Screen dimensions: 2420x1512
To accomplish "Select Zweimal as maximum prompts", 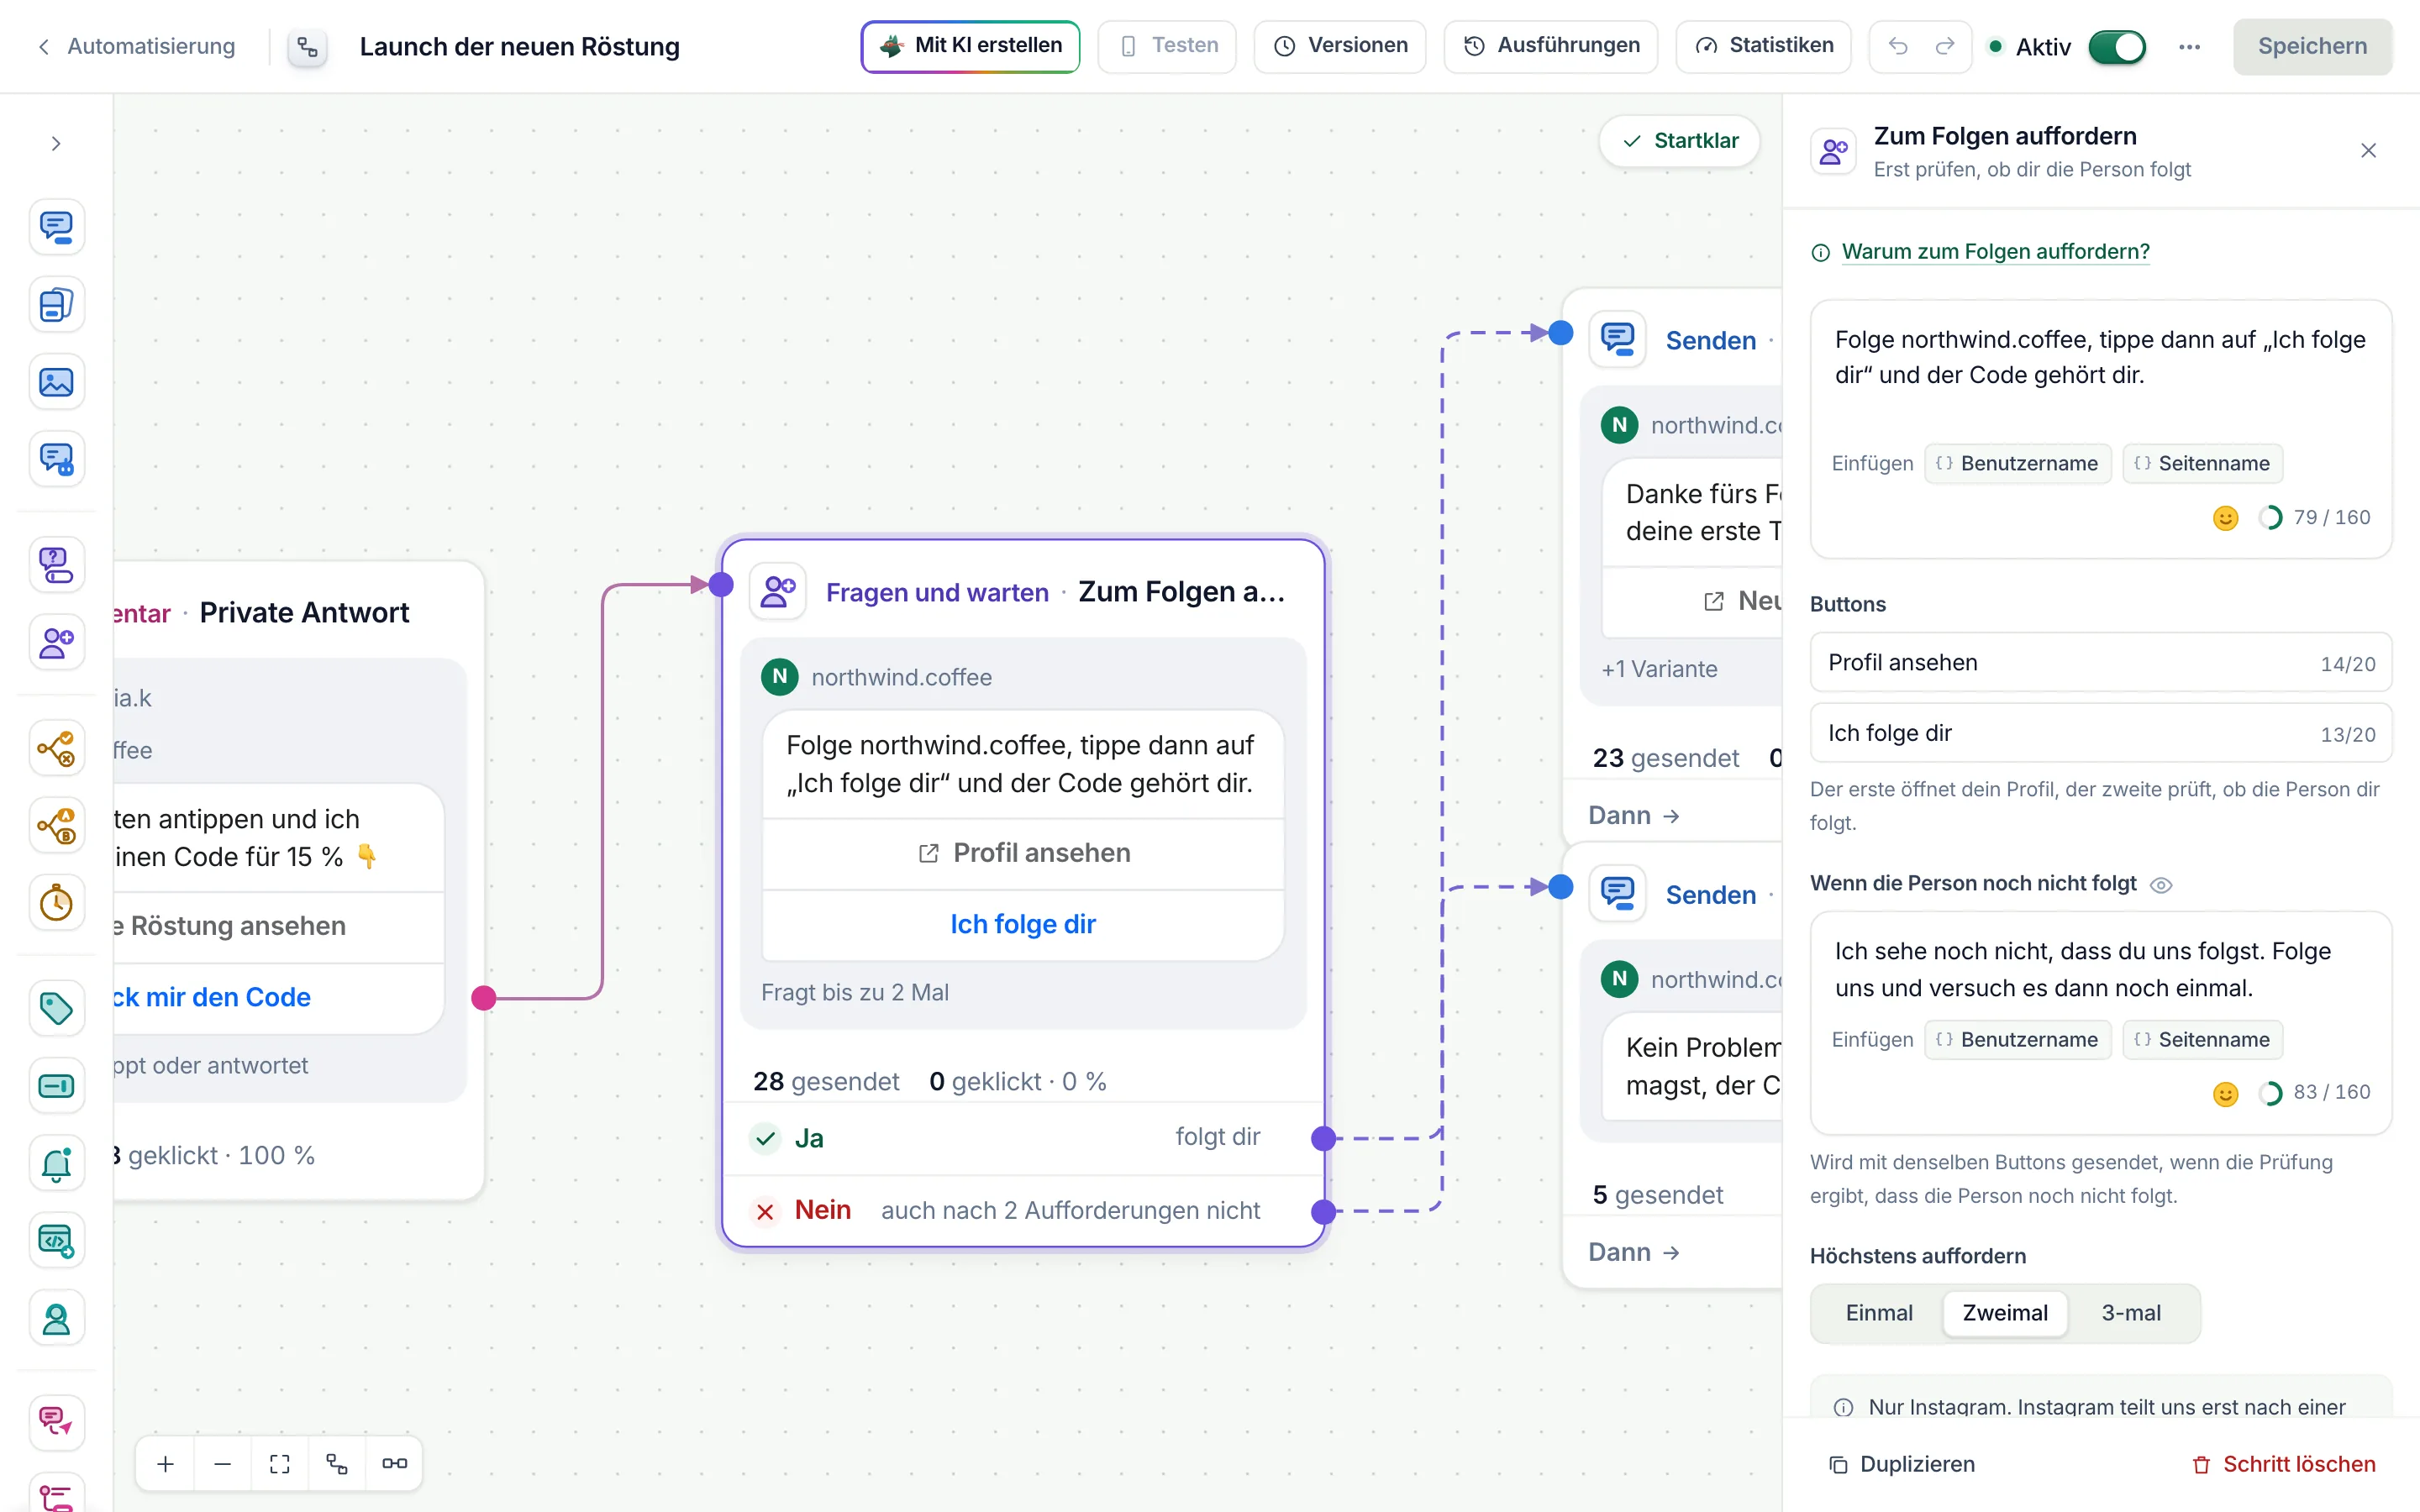I will tap(2005, 1313).
